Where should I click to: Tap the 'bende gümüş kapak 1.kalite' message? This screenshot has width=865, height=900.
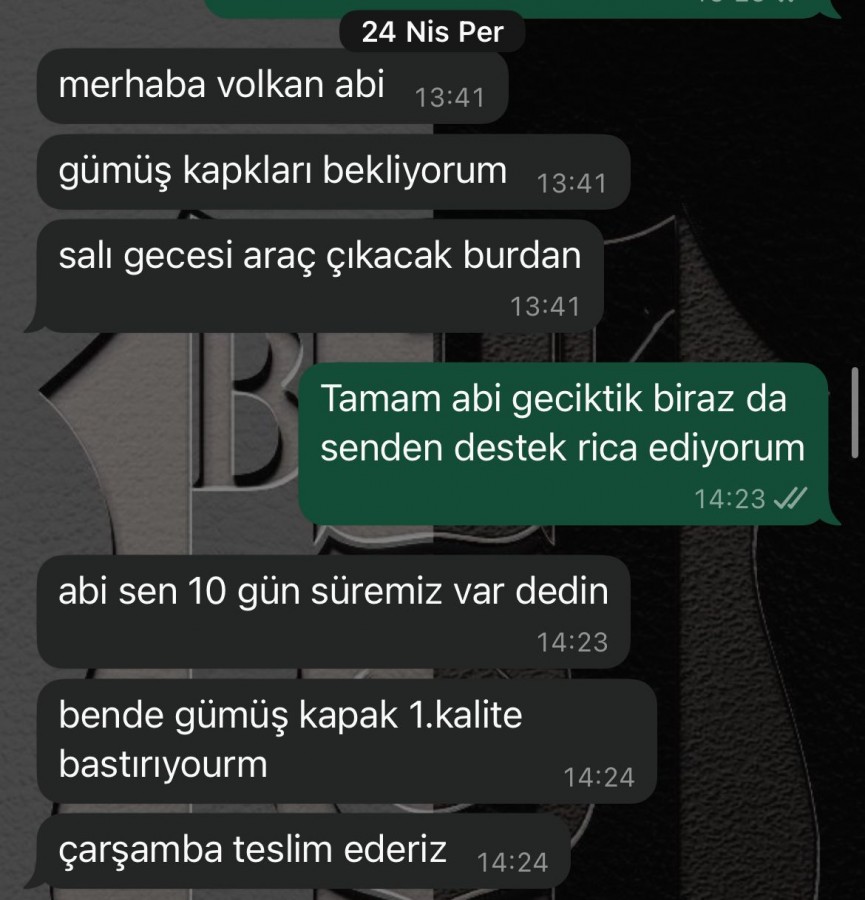click(x=347, y=741)
